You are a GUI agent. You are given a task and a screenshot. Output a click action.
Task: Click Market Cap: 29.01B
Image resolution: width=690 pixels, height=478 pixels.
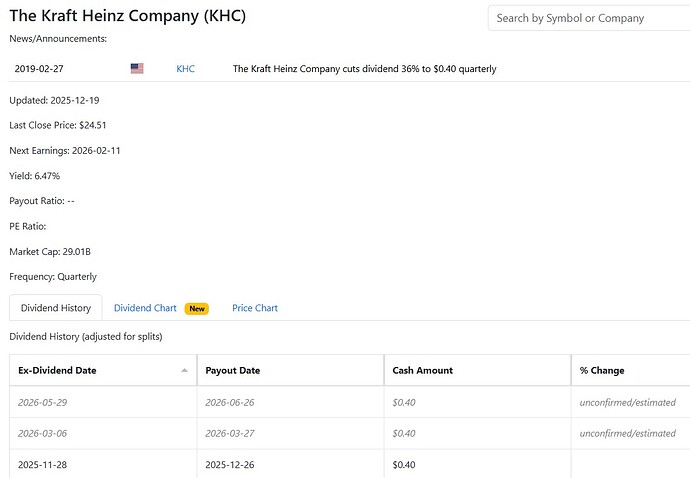[50, 252]
